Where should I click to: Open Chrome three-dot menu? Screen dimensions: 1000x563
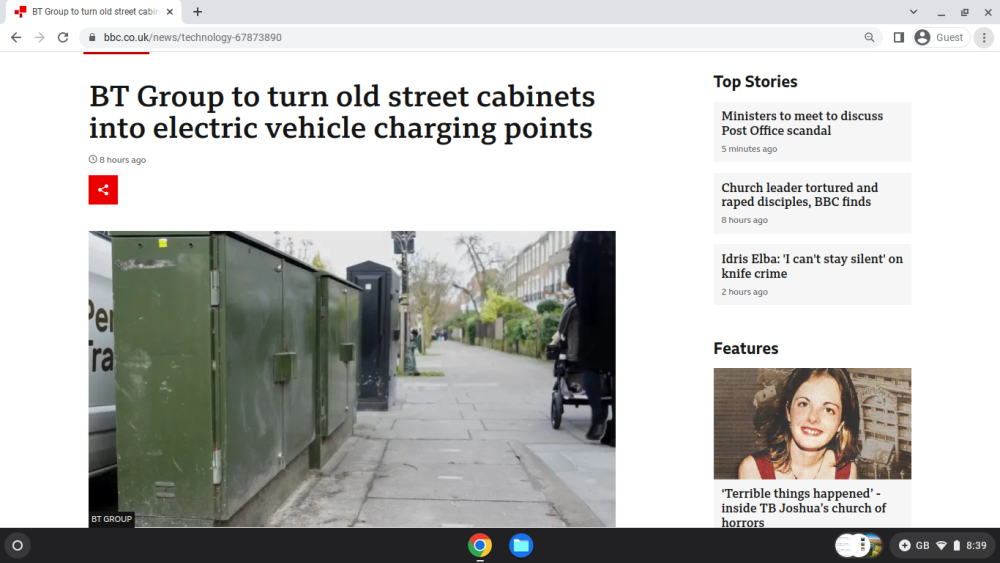point(984,38)
